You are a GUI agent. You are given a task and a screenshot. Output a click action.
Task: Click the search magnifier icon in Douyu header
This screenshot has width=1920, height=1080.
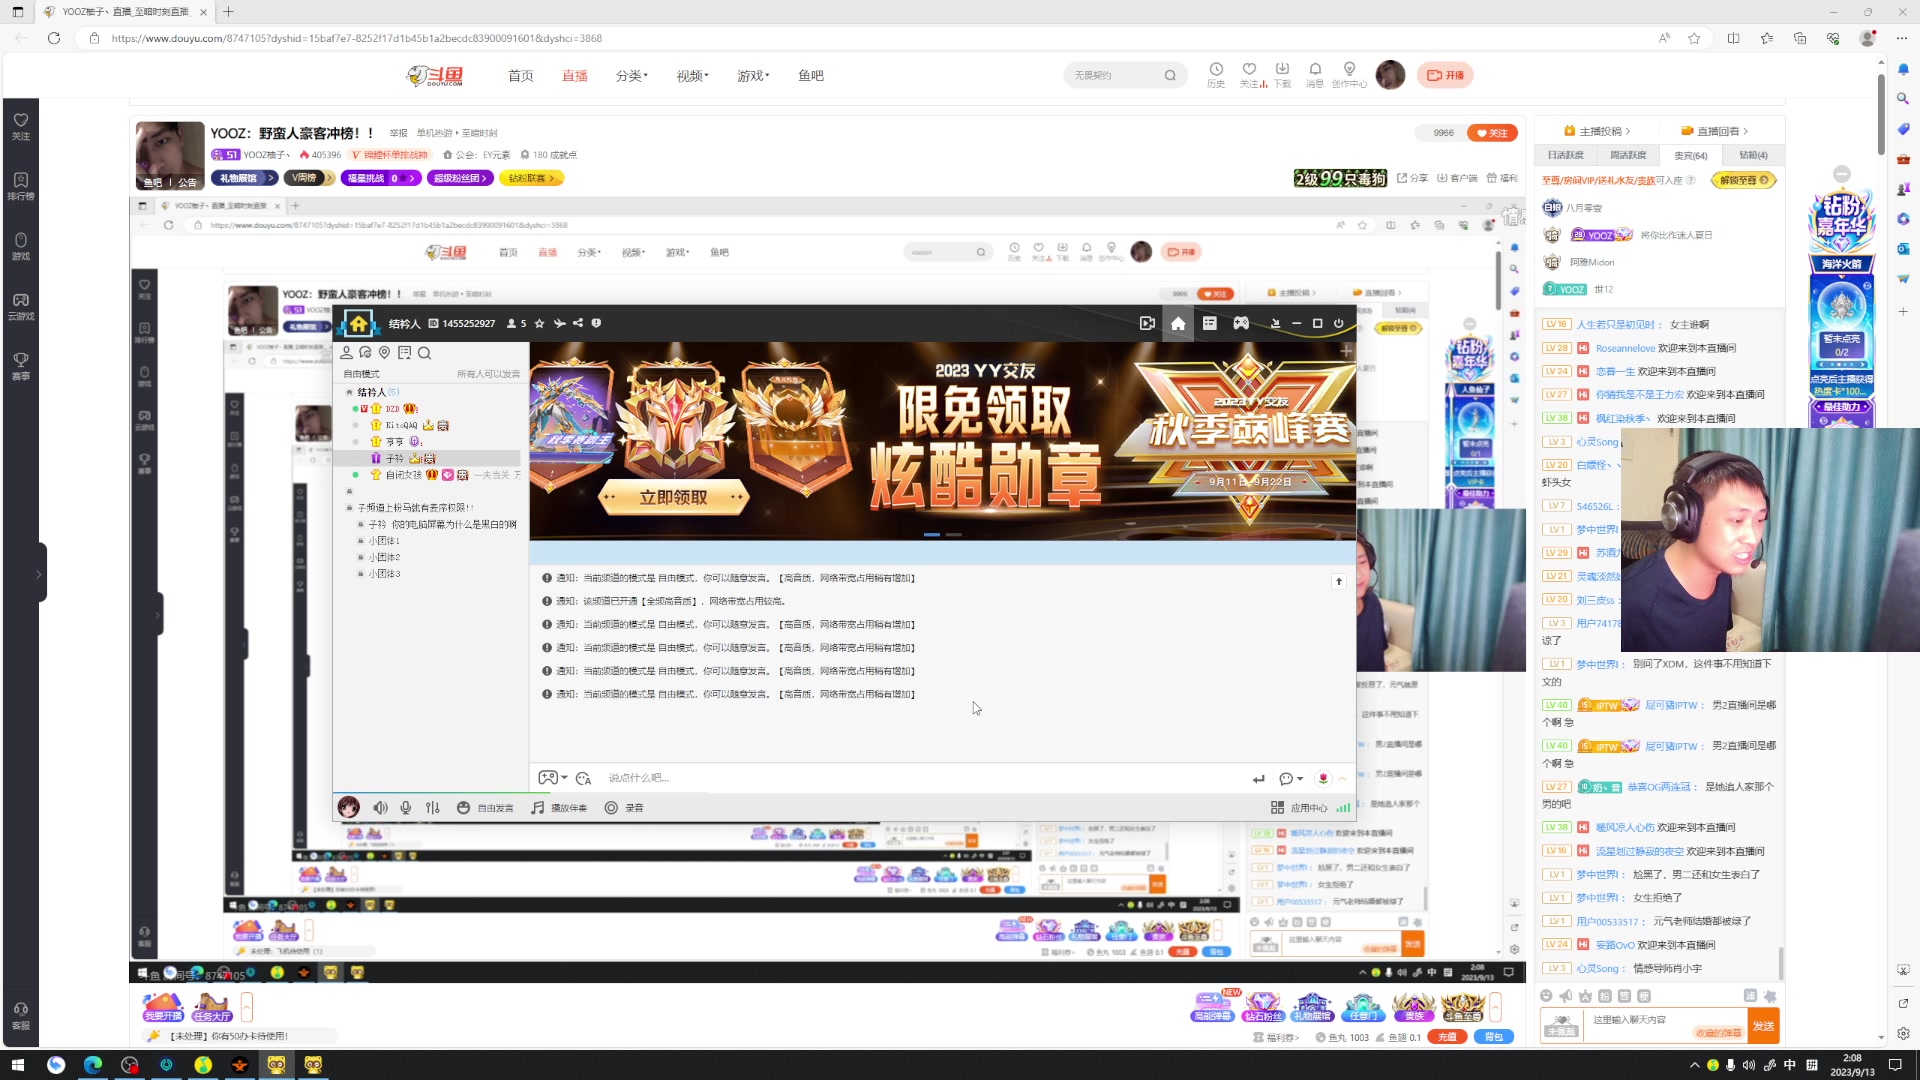click(1170, 76)
